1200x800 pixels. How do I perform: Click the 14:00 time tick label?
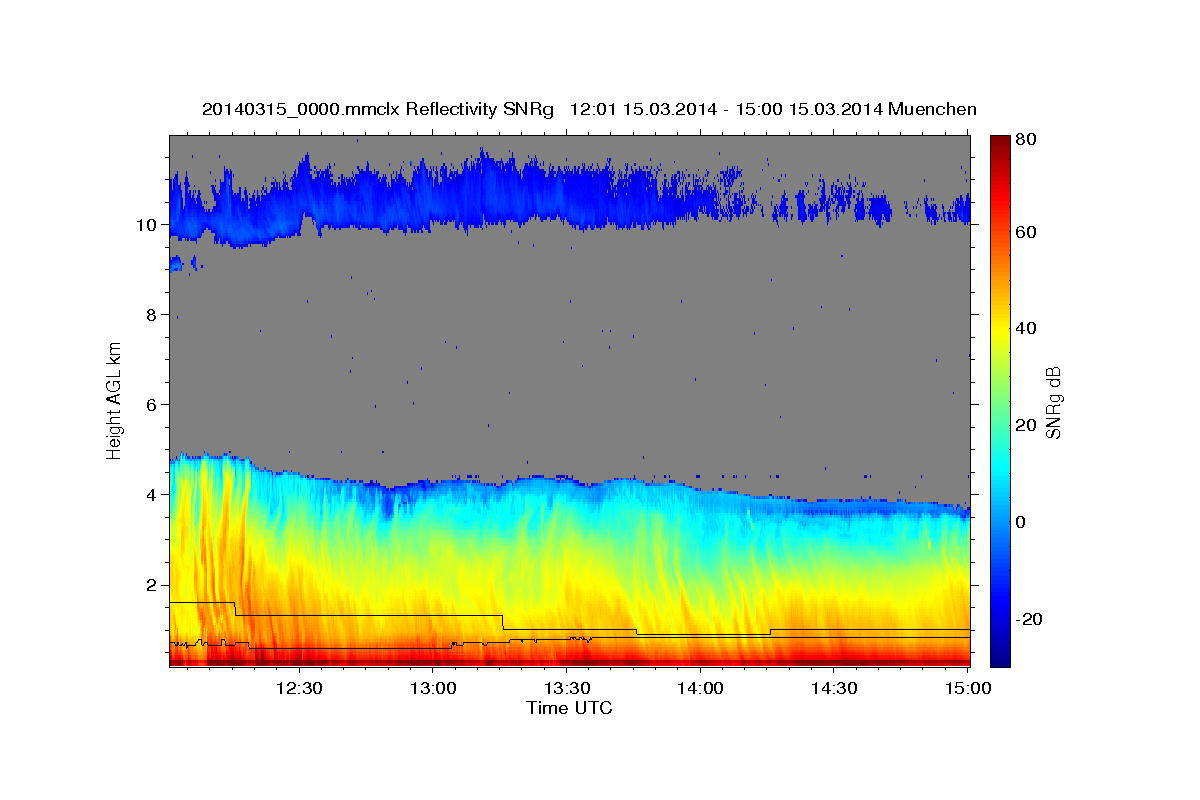coord(700,688)
